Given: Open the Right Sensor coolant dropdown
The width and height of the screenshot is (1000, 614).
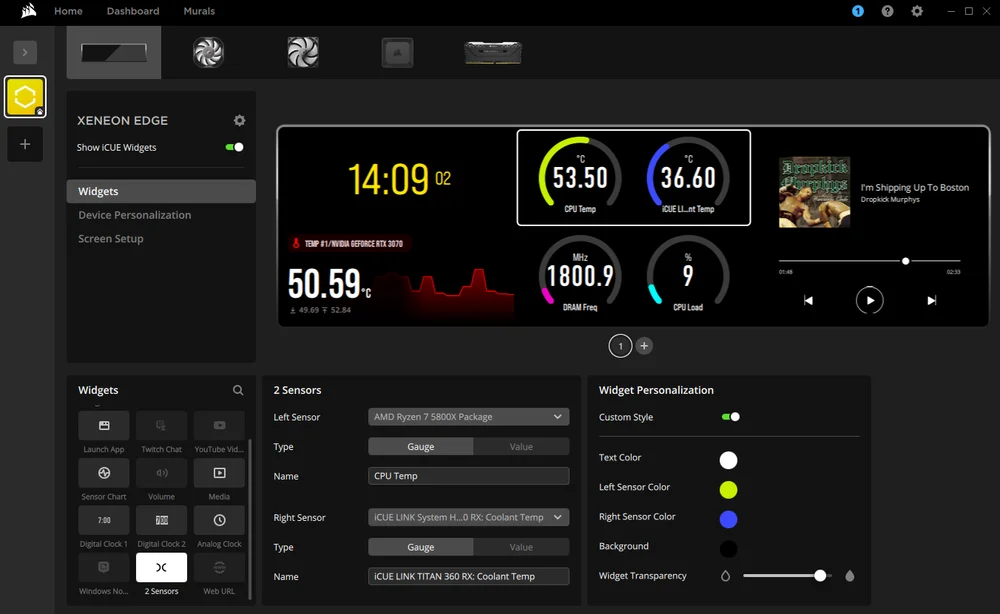Looking at the screenshot, I should coord(468,517).
